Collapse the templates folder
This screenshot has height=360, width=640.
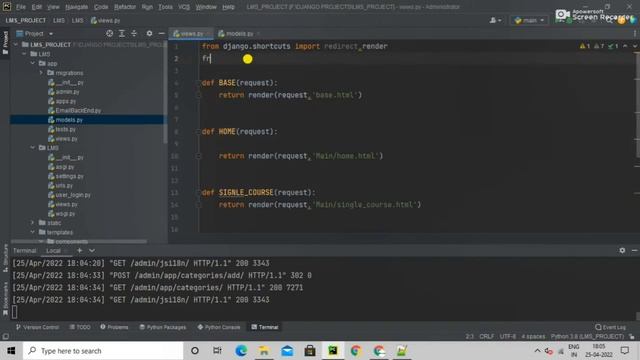coord(33,232)
